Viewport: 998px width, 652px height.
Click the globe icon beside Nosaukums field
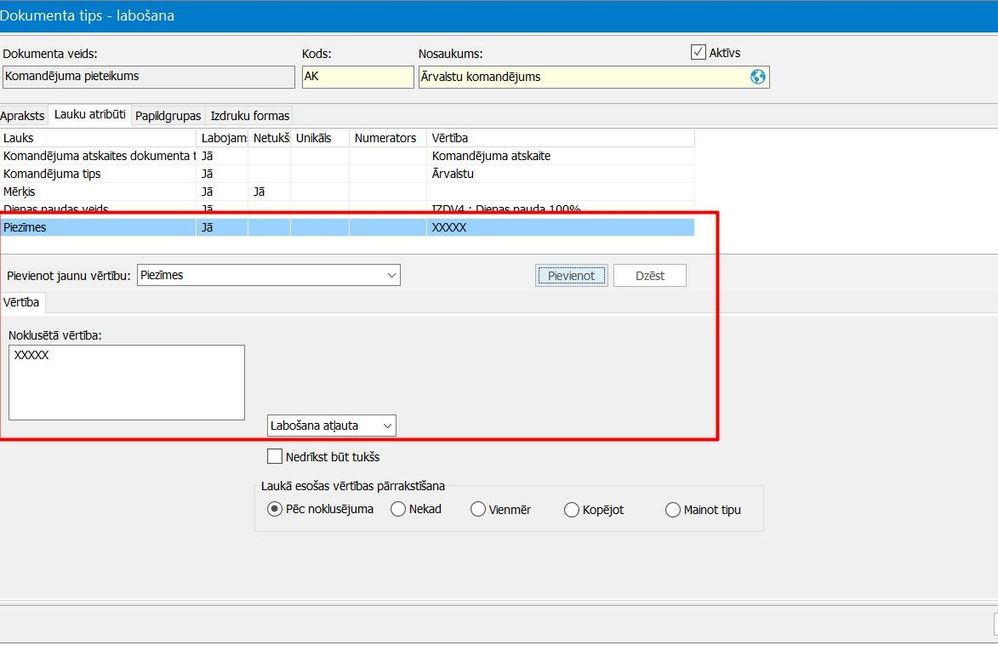pyautogui.click(x=758, y=76)
